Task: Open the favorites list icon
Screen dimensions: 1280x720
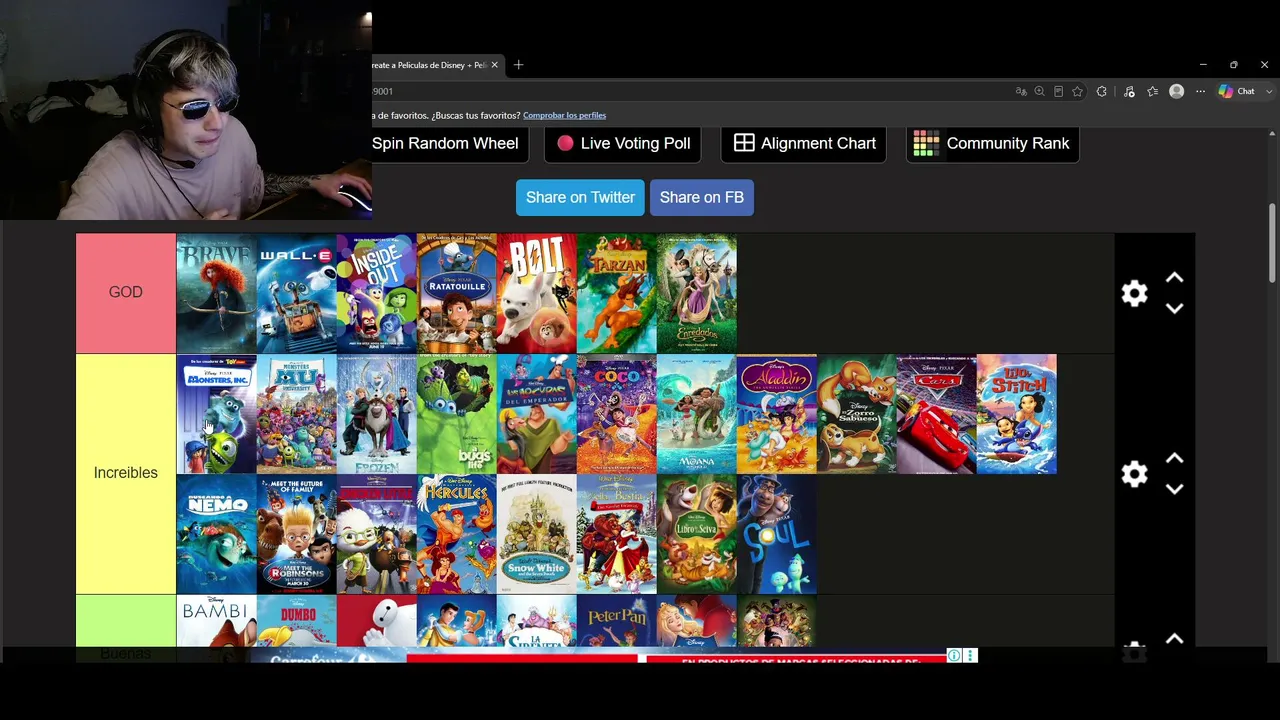Action: pyautogui.click(x=1153, y=91)
